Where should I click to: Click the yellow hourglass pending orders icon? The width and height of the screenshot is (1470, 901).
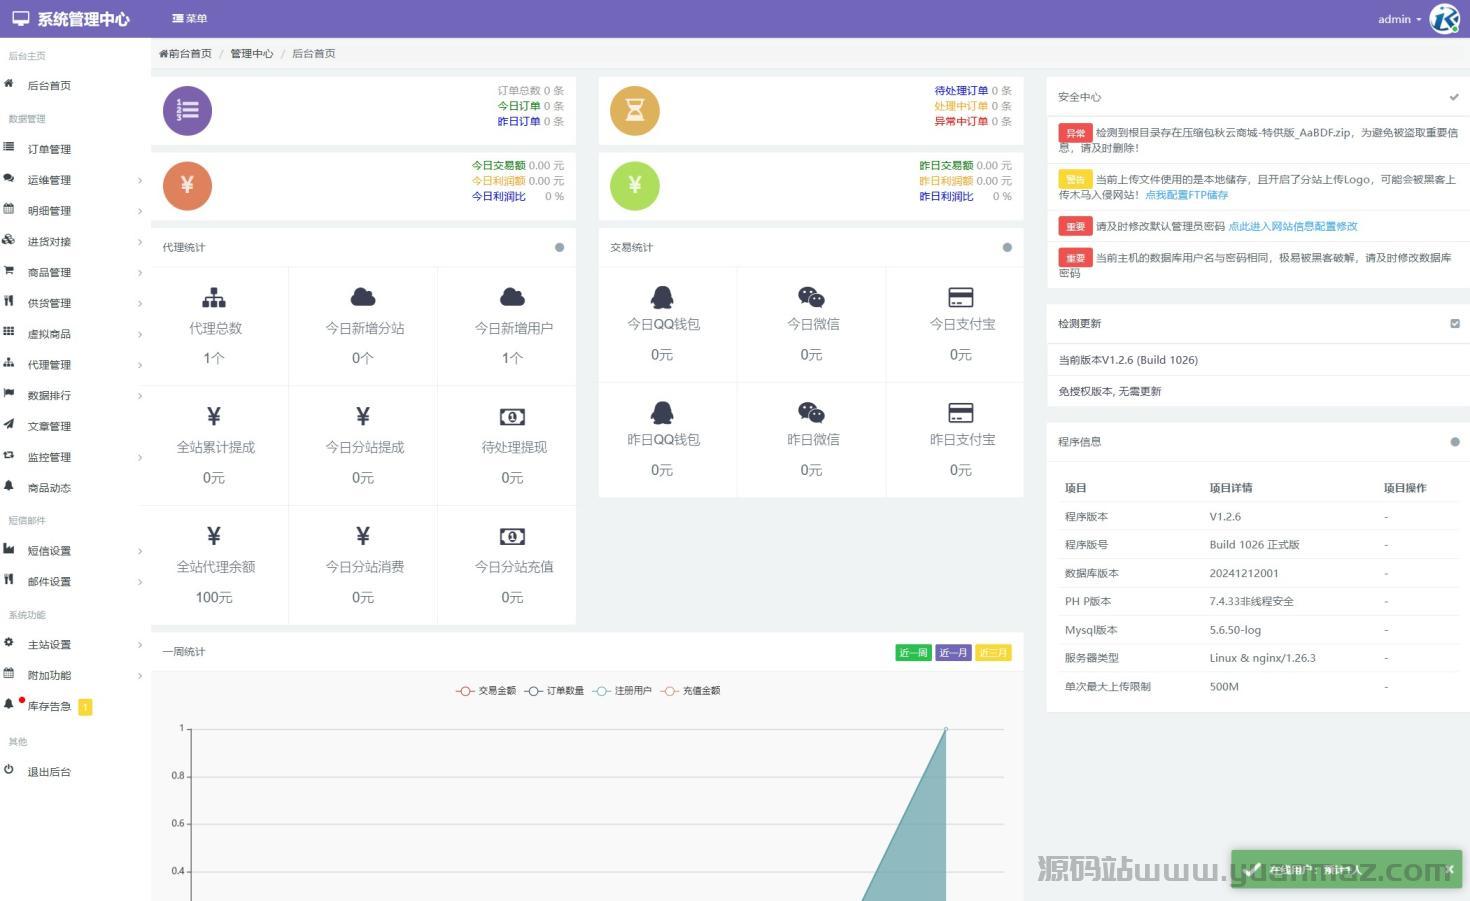(635, 110)
